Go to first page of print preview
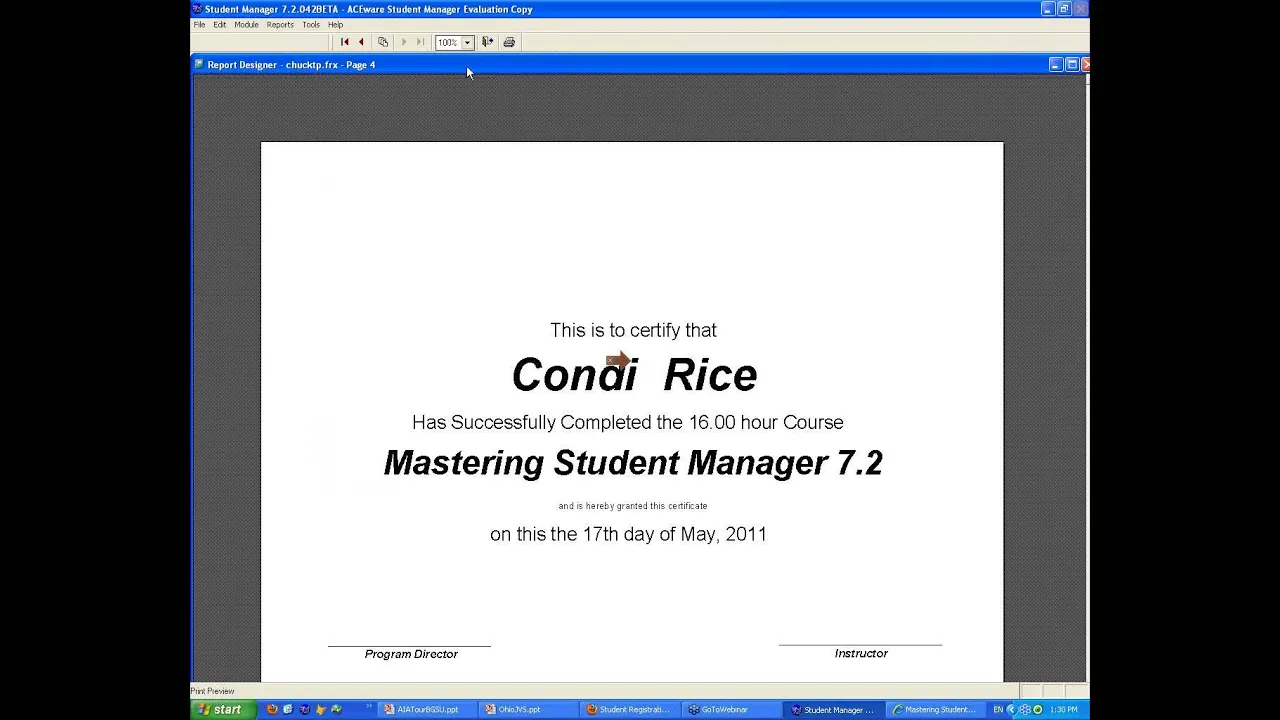The width and height of the screenshot is (1280, 720). [x=345, y=42]
